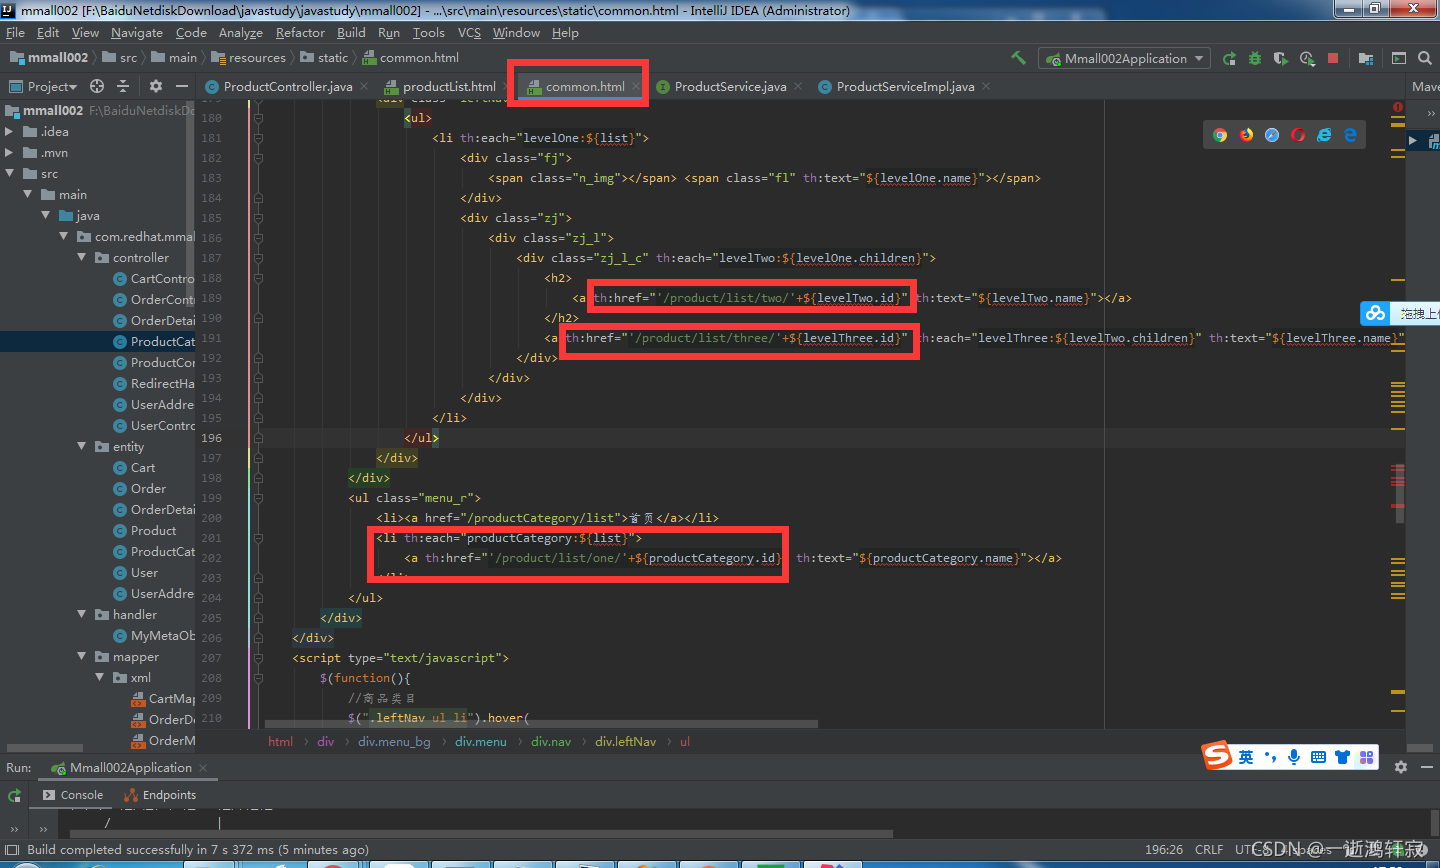The width and height of the screenshot is (1440, 868).
Task: Select the Order entity class
Action: [148, 488]
